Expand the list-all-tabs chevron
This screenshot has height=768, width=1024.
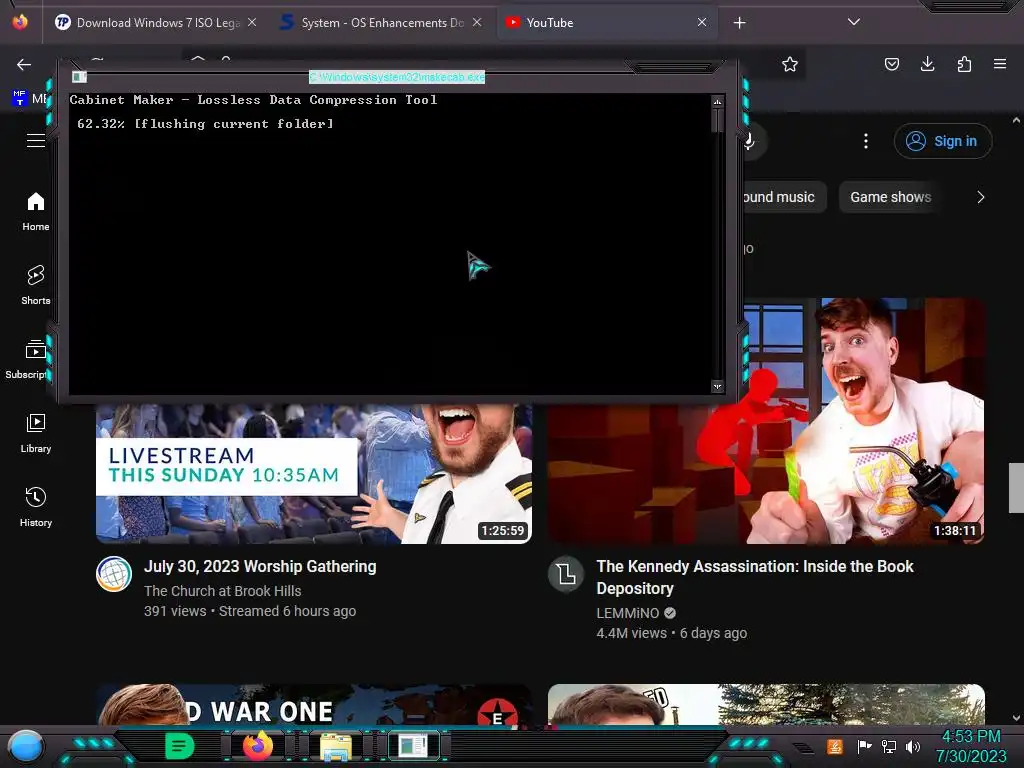(x=854, y=22)
